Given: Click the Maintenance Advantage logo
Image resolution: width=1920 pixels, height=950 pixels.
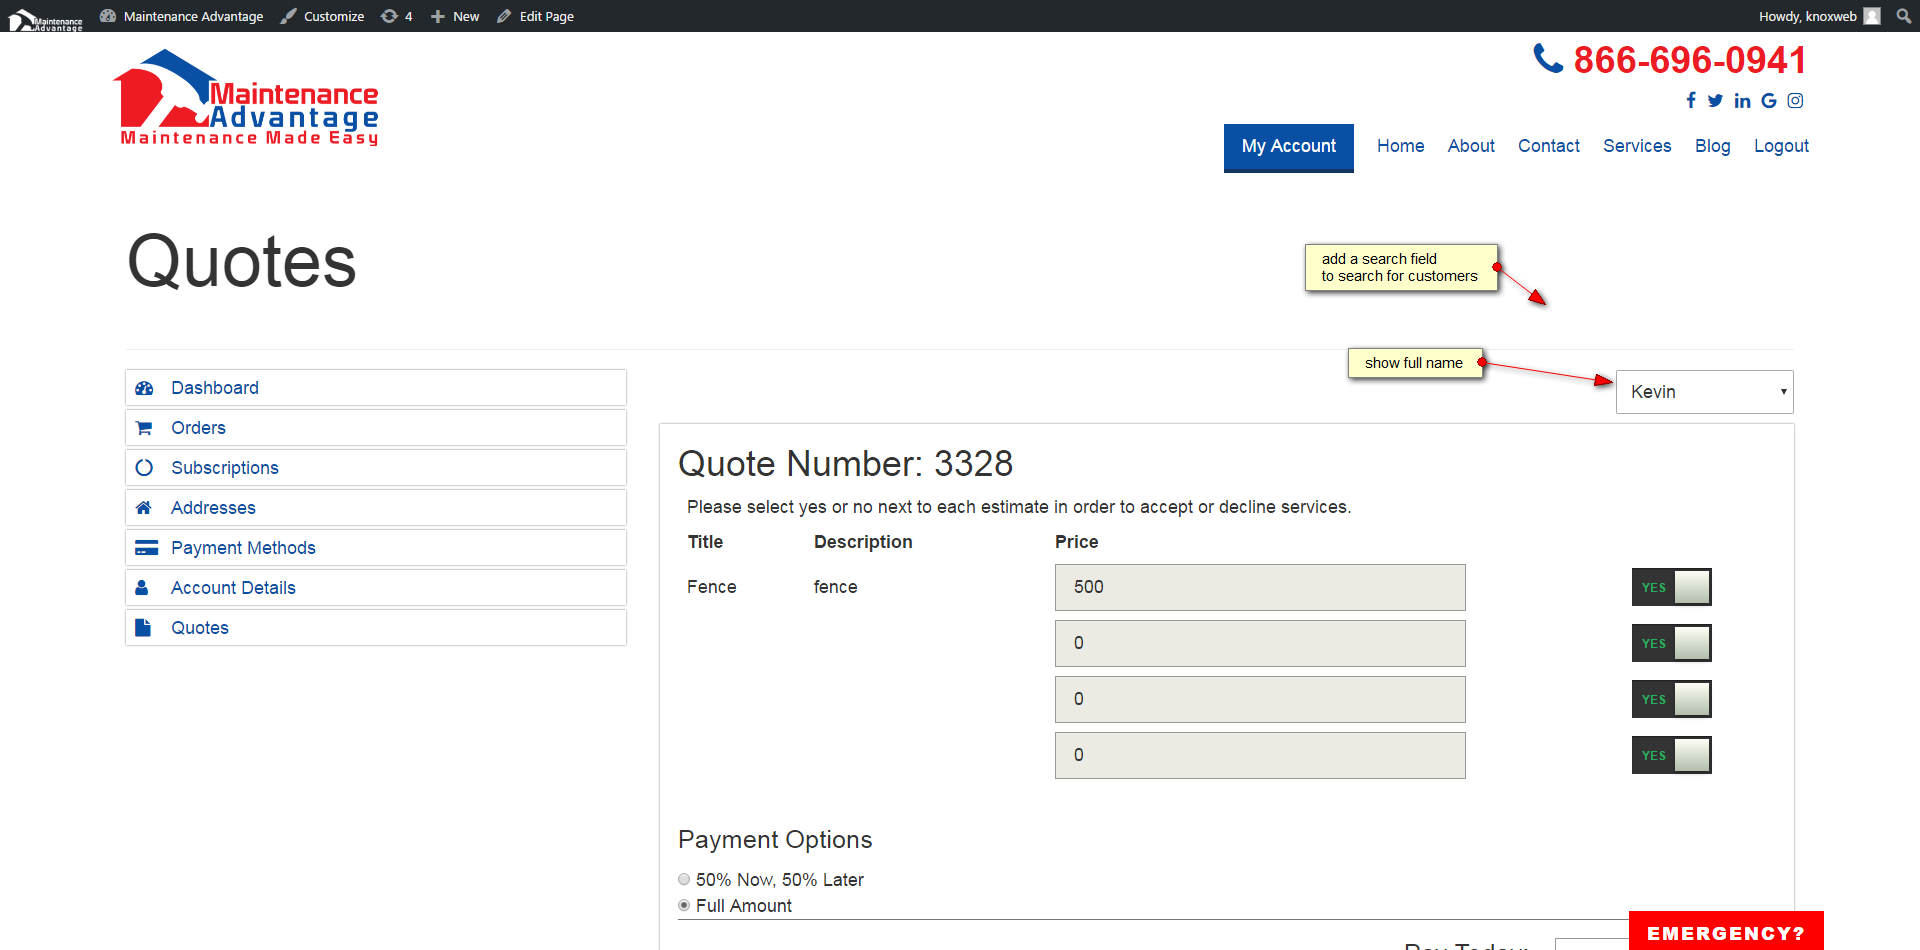Looking at the screenshot, I should pos(248,99).
